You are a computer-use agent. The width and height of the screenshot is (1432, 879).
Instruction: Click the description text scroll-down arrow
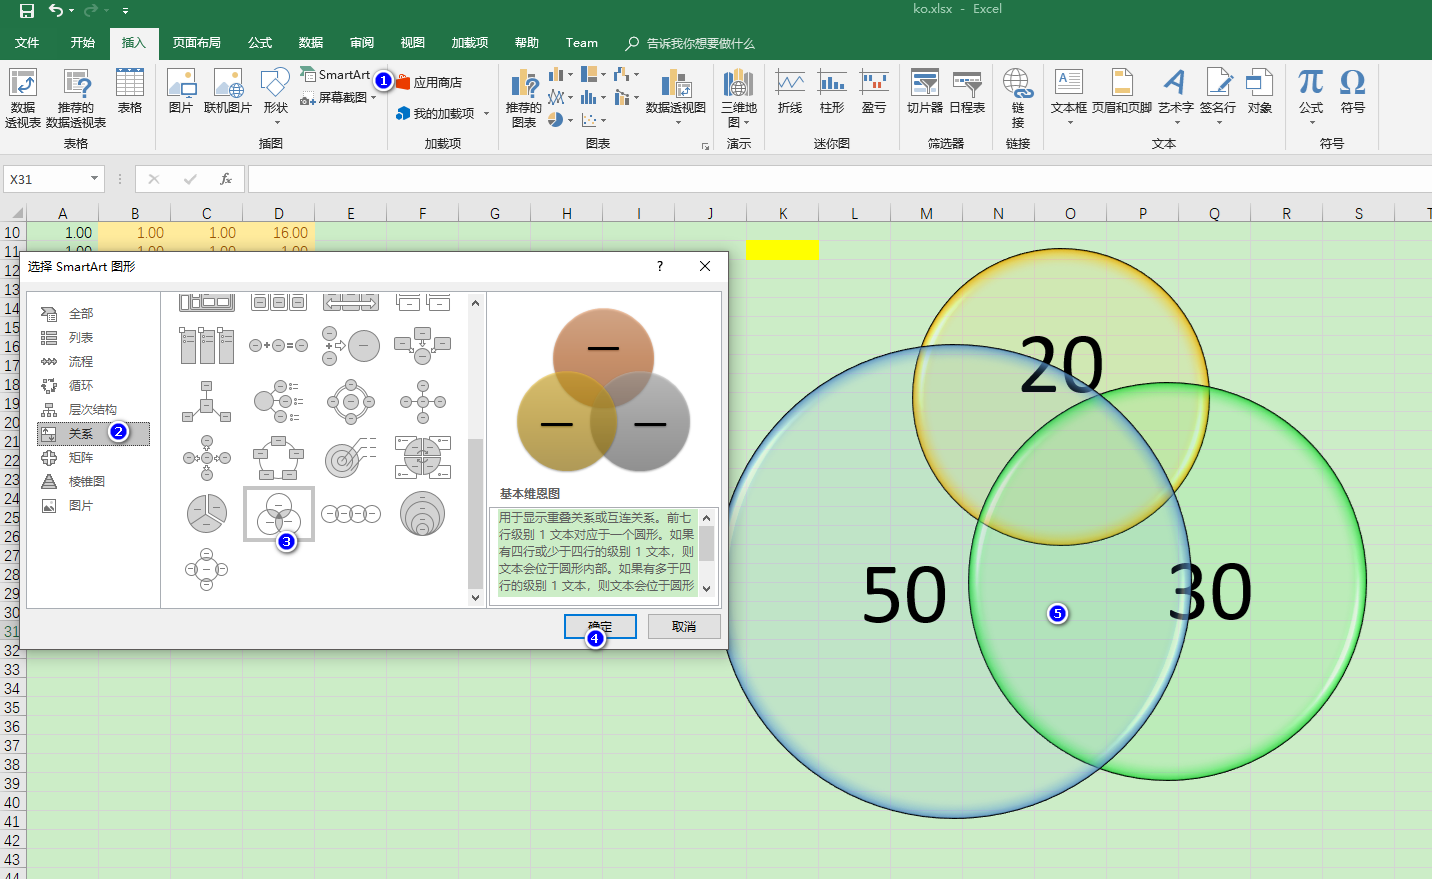pyautogui.click(x=707, y=588)
